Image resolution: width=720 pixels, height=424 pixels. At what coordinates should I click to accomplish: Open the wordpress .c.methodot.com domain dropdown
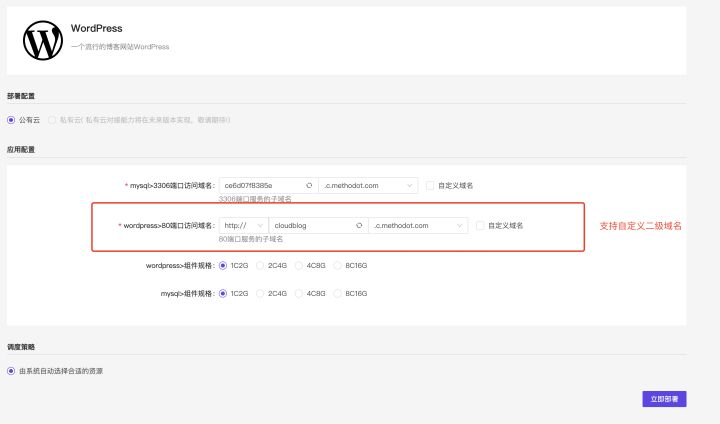point(418,226)
